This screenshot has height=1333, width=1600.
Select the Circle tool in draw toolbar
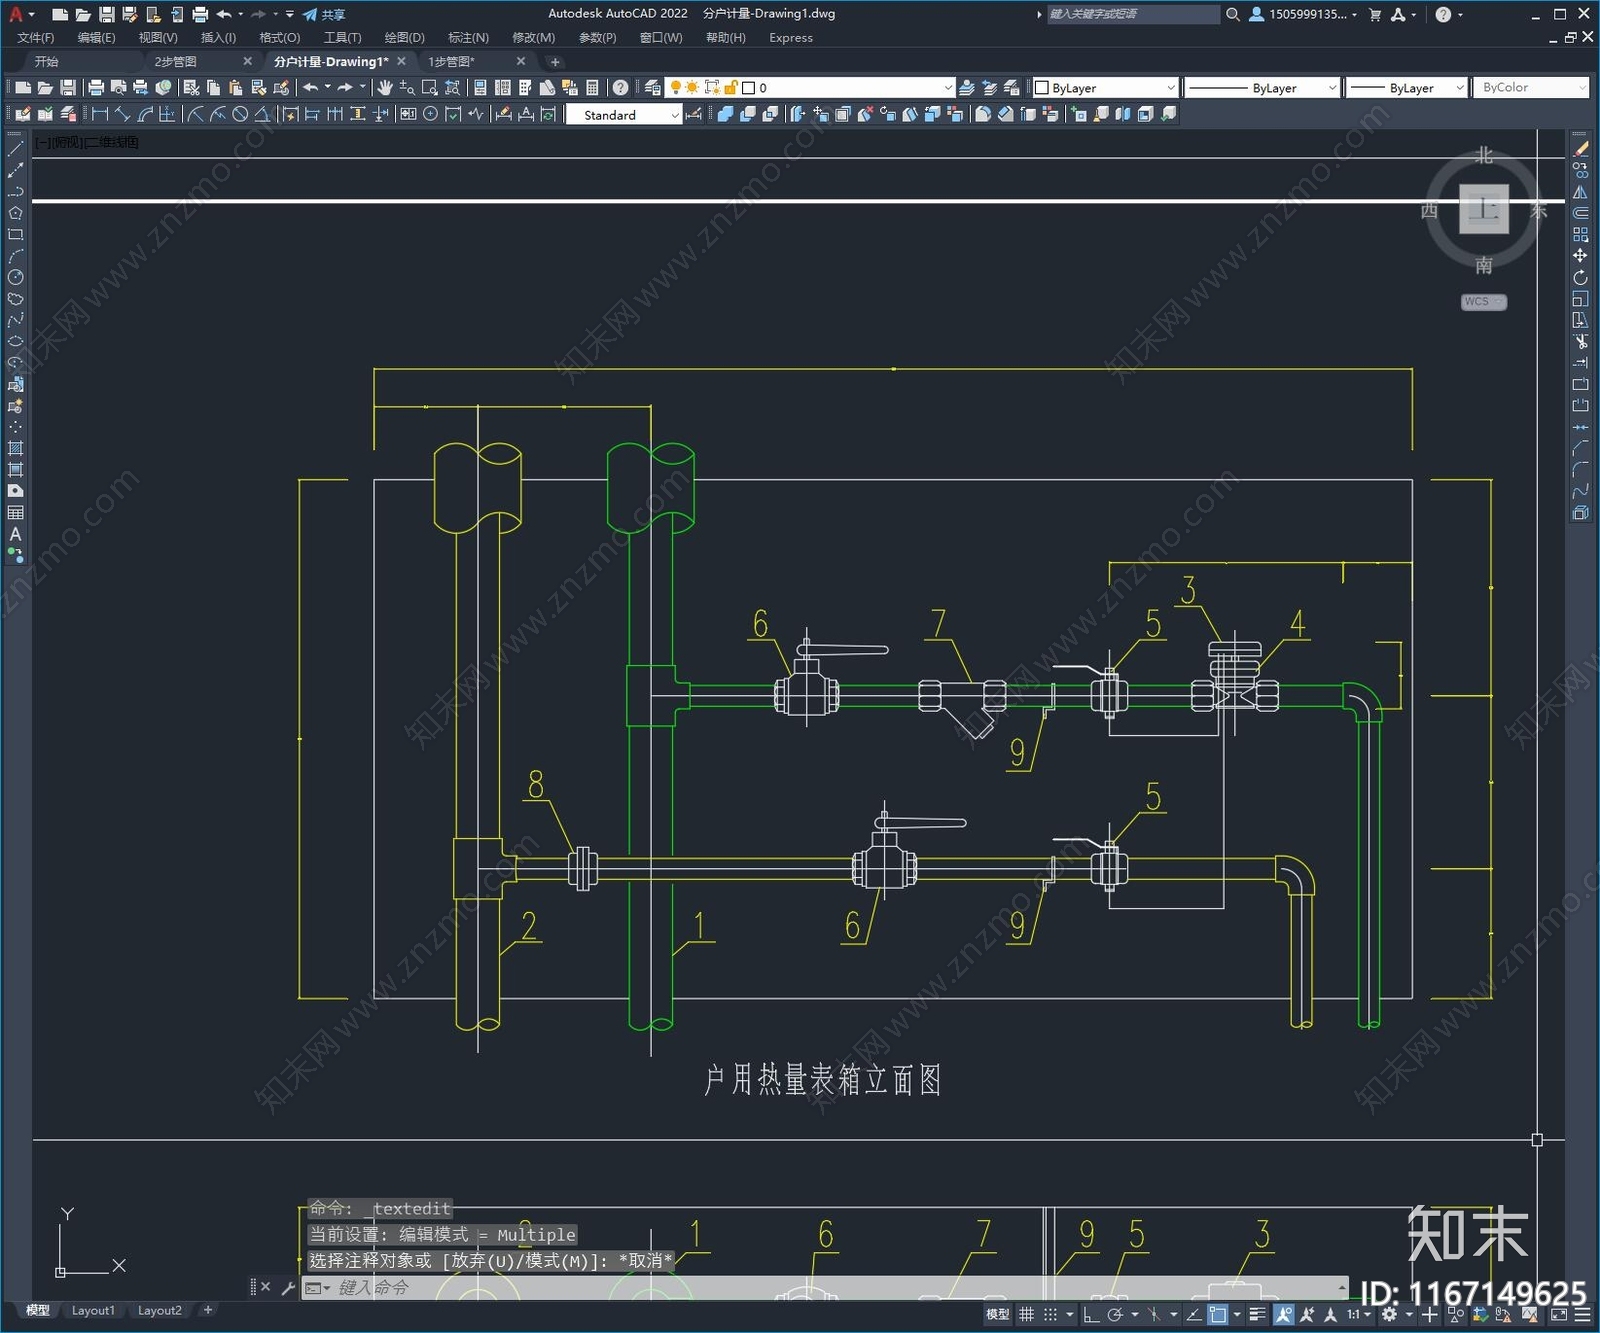(15, 277)
